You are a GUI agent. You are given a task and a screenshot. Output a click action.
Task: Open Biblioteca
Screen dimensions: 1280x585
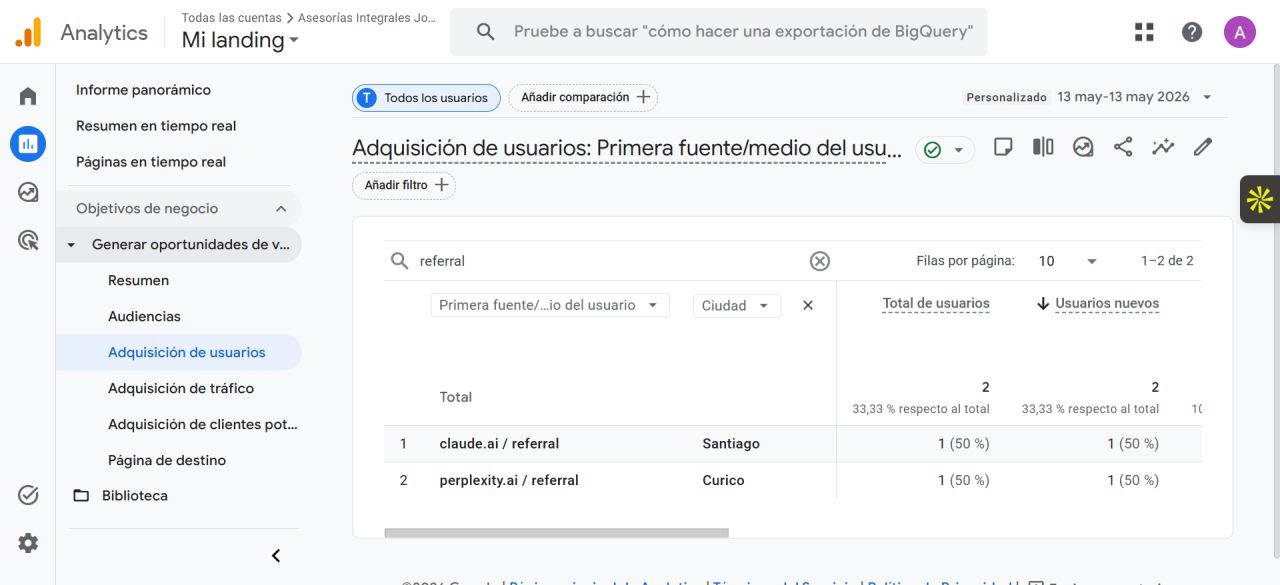point(135,496)
